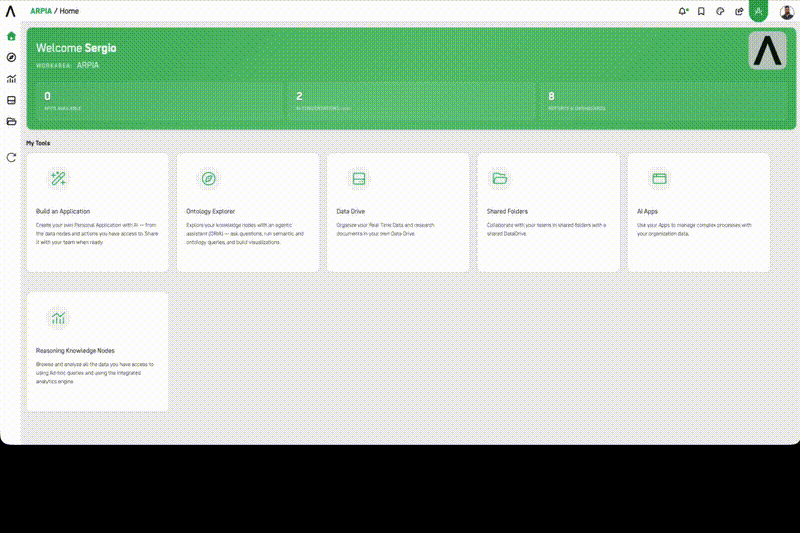Click the compass icon on the Ontology Explorer card
This screenshot has height=533, width=800.
[x=209, y=179]
